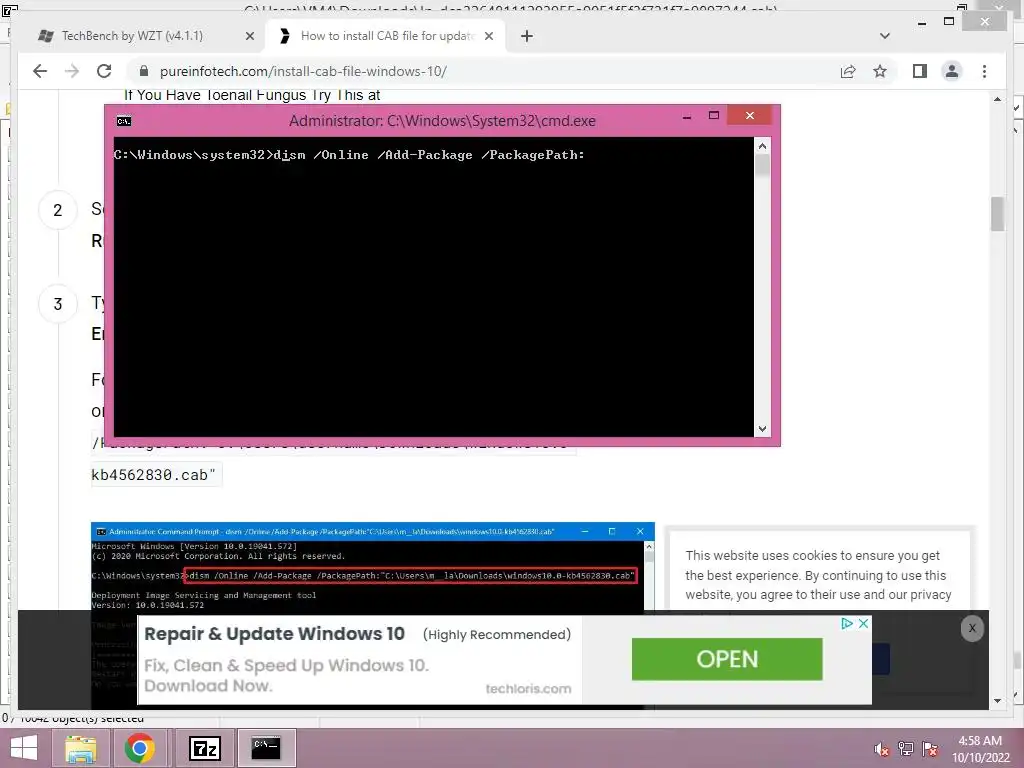Select Command Prompt taskbar icon
This screenshot has height=768, width=1024.
266,748
